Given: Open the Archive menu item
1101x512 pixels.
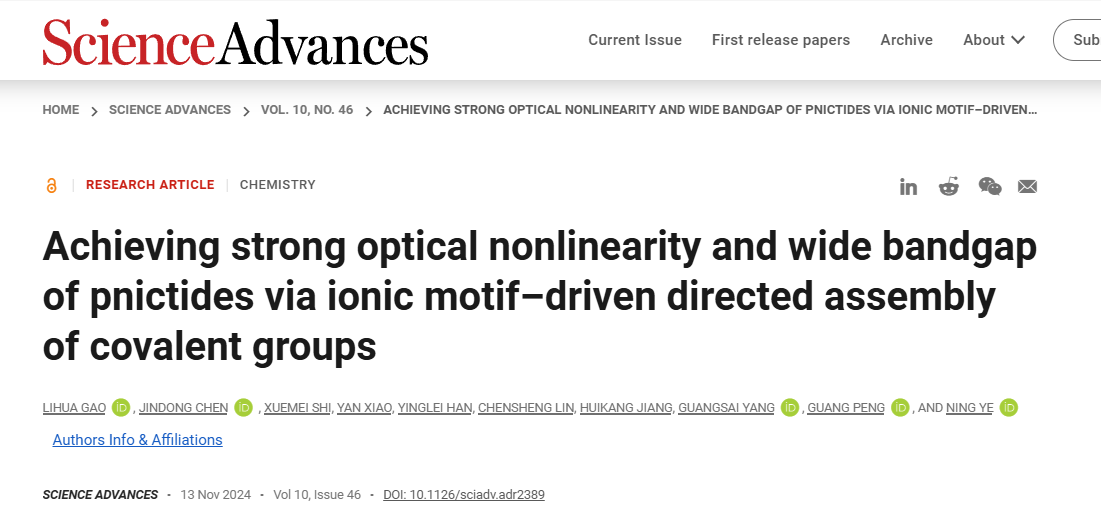Looking at the screenshot, I should pos(906,40).
